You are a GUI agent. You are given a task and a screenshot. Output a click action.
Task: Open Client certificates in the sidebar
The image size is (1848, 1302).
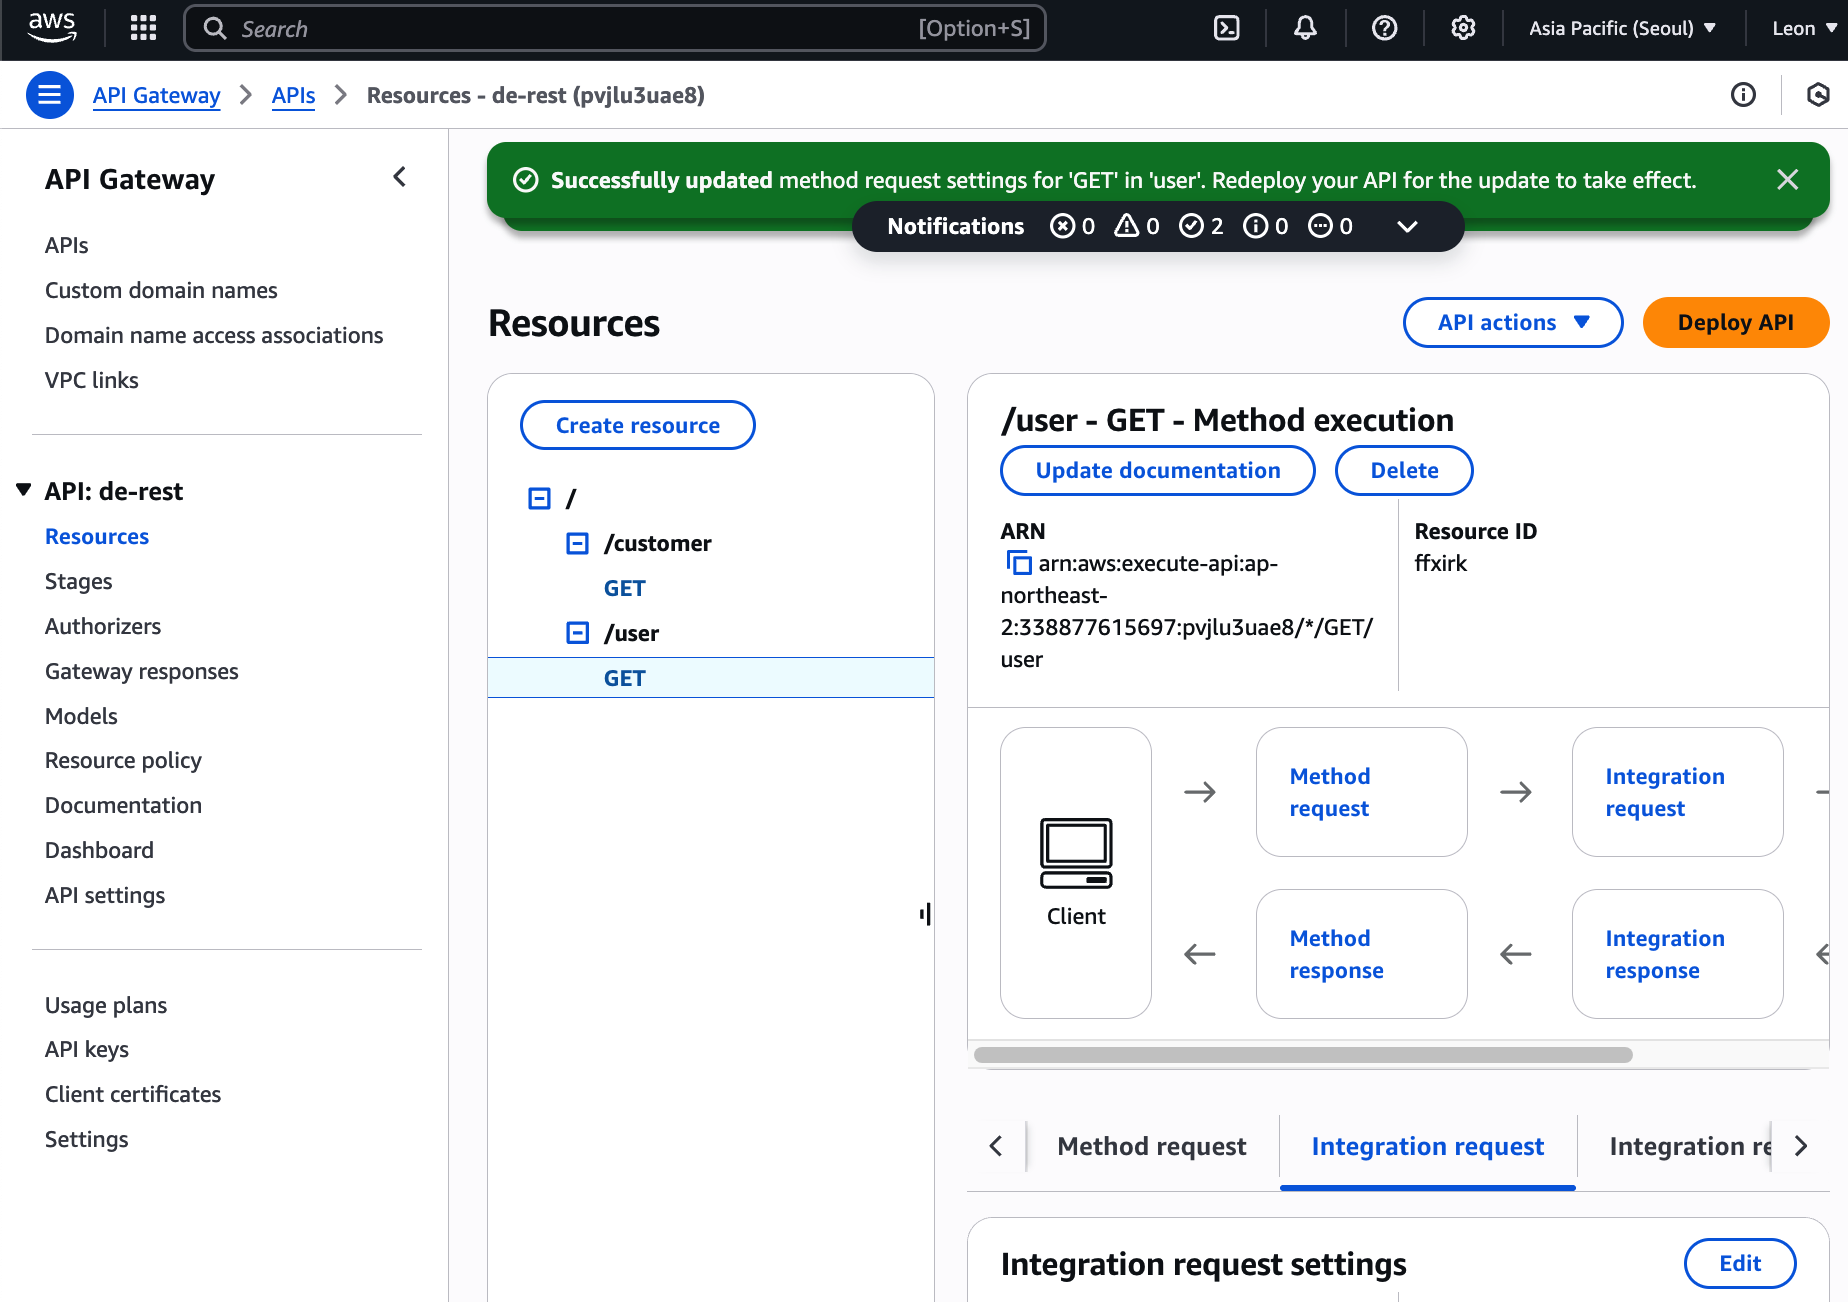(x=133, y=1094)
